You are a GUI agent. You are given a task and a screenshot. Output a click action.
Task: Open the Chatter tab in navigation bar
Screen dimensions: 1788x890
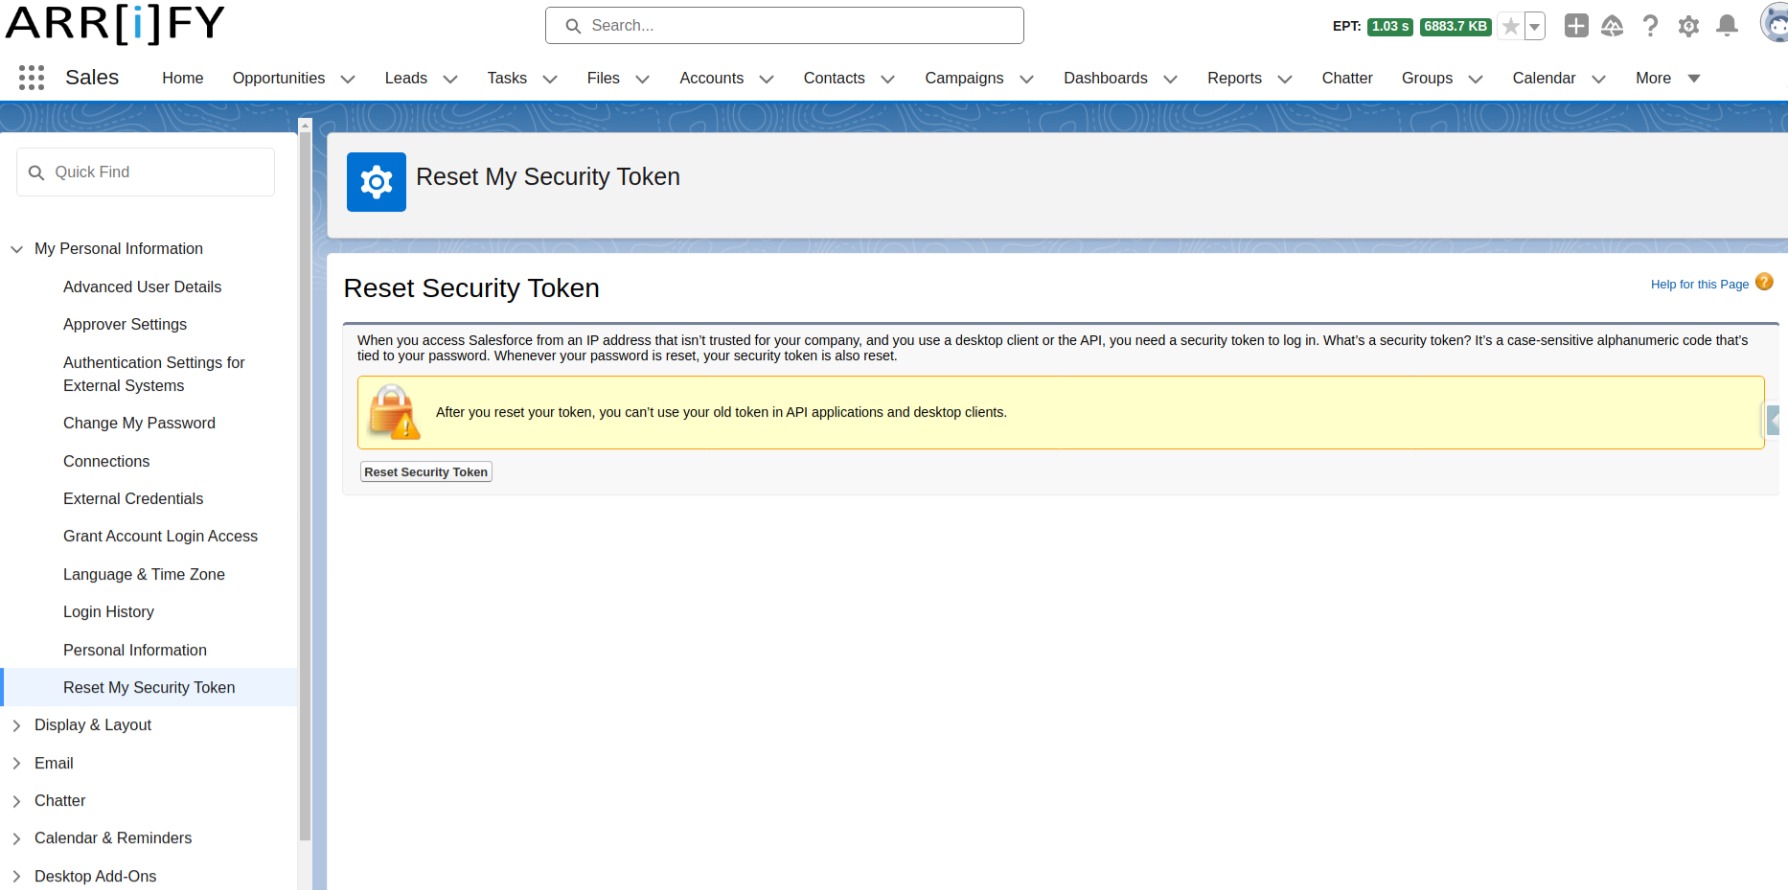pyautogui.click(x=1347, y=78)
